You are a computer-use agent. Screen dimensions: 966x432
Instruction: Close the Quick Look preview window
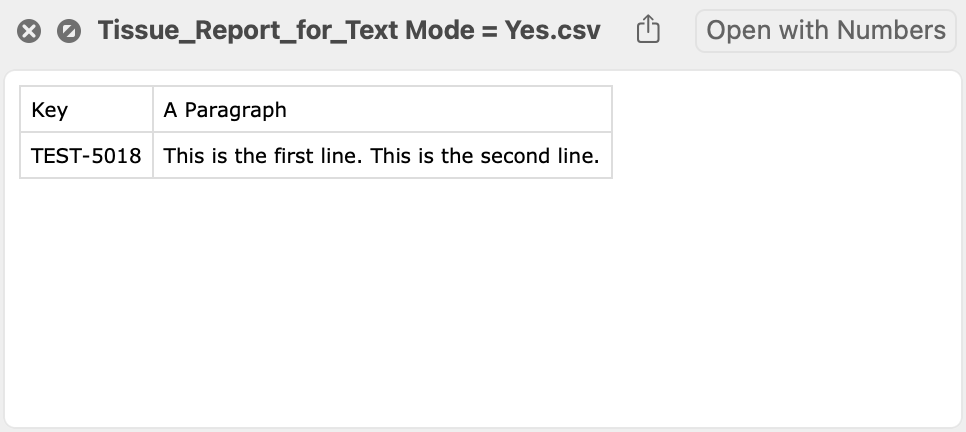click(30, 31)
